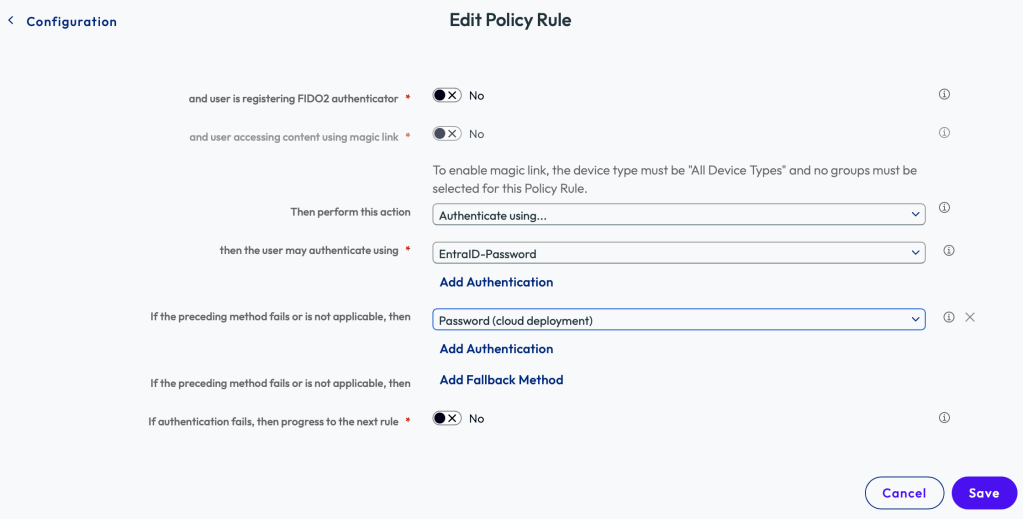
Task: Toggle the magic link access switch
Action: 446,134
